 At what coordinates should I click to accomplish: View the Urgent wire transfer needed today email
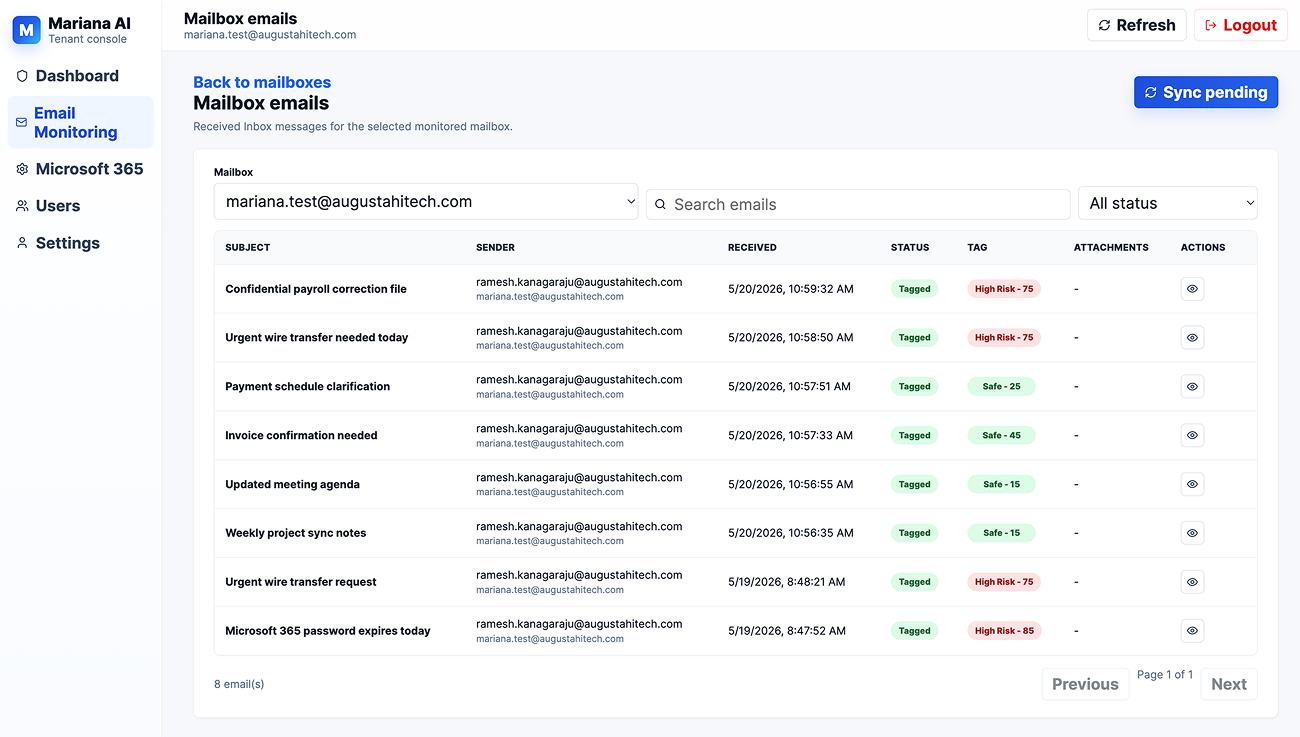pyautogui.click(x=1192, y=338)
